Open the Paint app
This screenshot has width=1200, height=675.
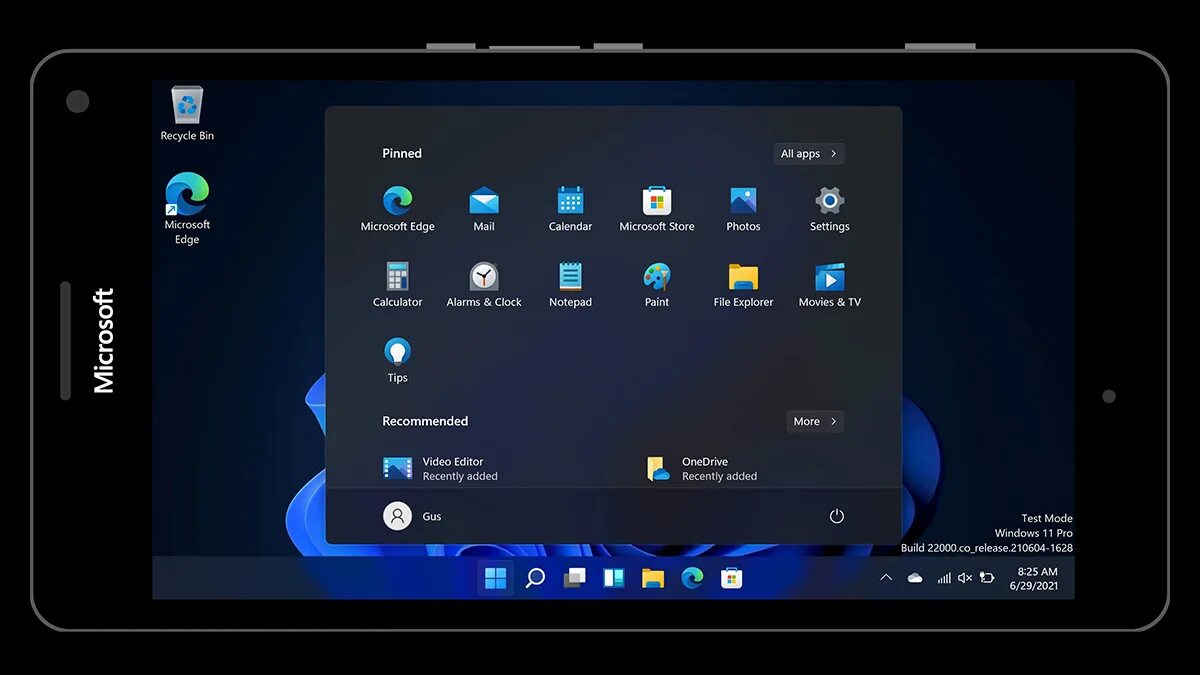tap(657, 285)
